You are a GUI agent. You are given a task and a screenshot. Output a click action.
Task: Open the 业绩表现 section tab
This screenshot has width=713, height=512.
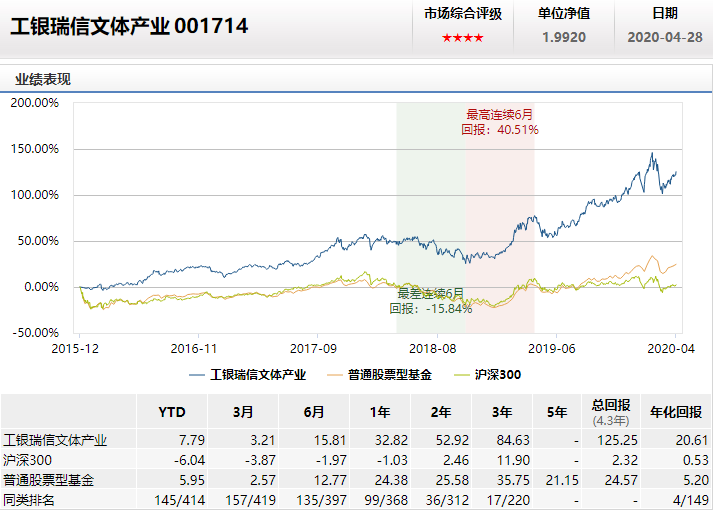point(43,80)
